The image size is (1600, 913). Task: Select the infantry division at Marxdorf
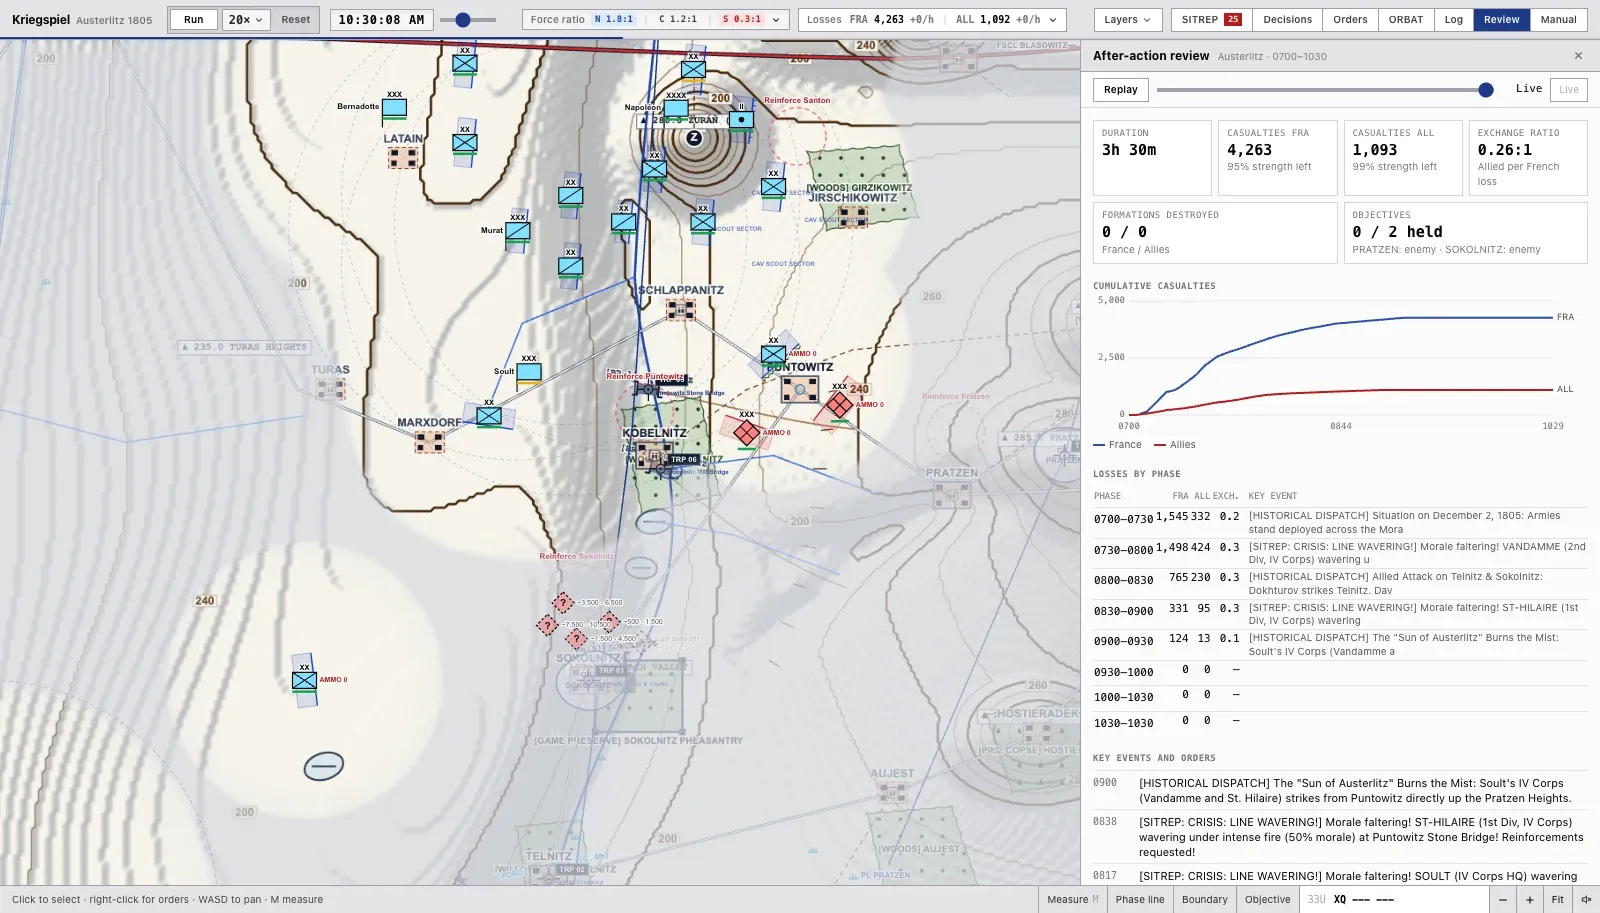pyautogui.click(x=489, y=416)
